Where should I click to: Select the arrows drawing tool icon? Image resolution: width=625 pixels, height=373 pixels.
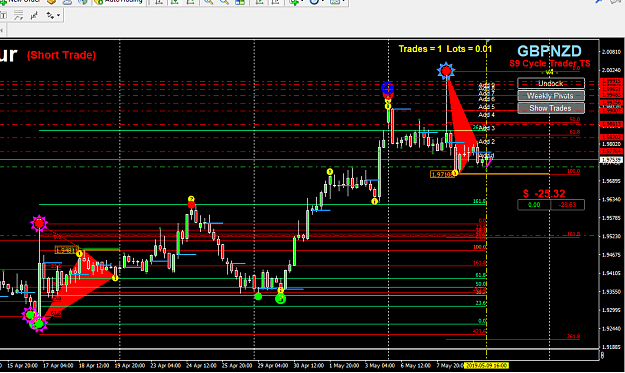[x=50, y=16]
